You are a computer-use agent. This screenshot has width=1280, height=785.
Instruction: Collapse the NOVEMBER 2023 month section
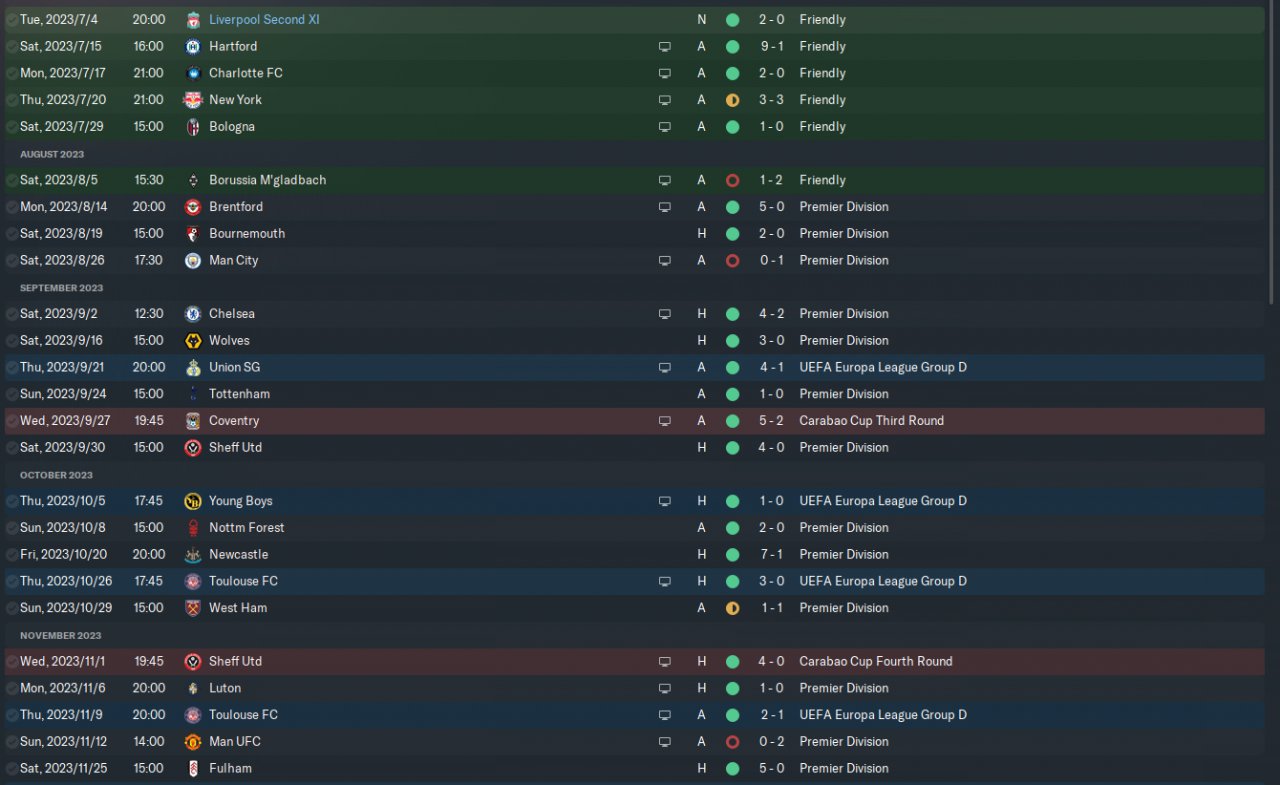[x=61, y=635]
